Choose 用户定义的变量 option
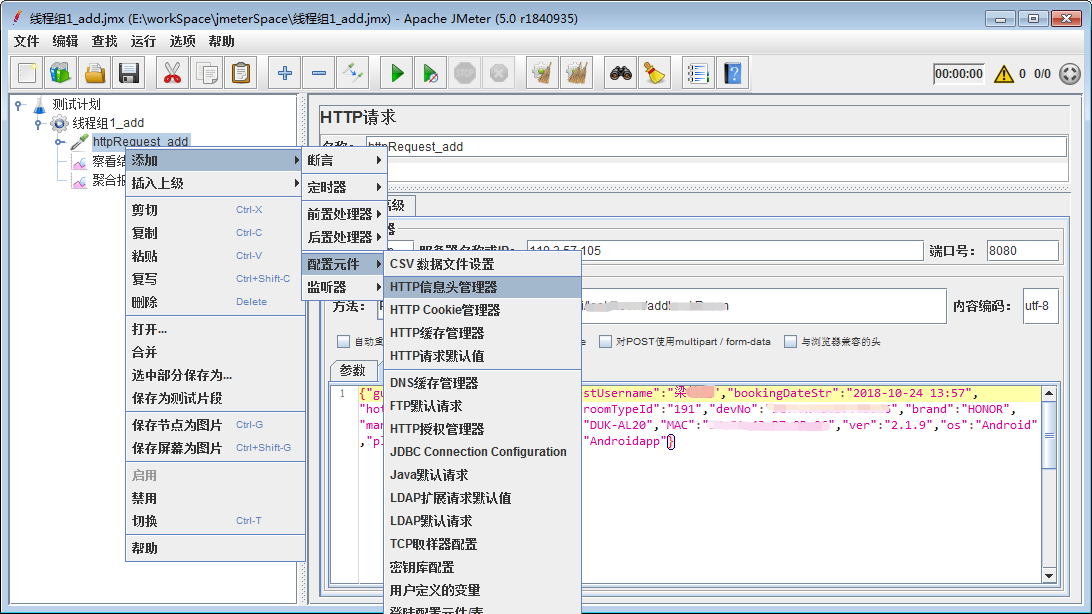 point(483,590)
